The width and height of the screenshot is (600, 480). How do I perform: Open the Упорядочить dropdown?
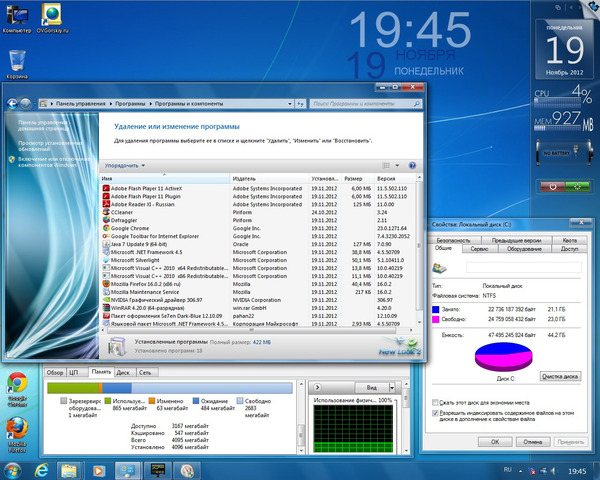coord(125,166)
